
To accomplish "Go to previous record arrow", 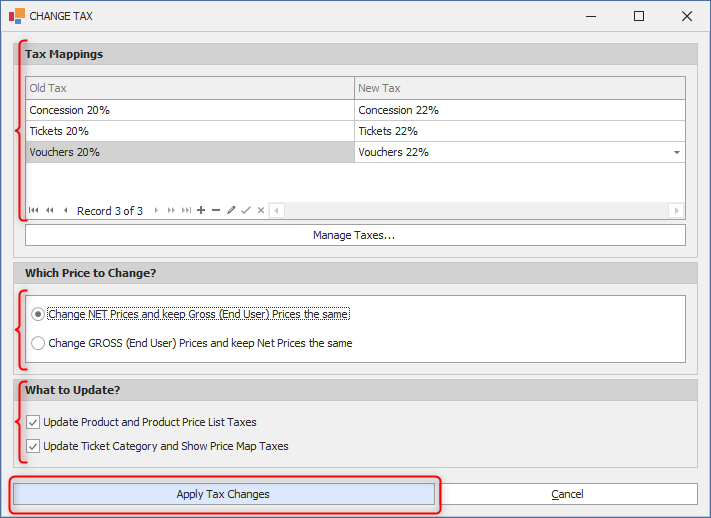I will click(x=66, y=210).
